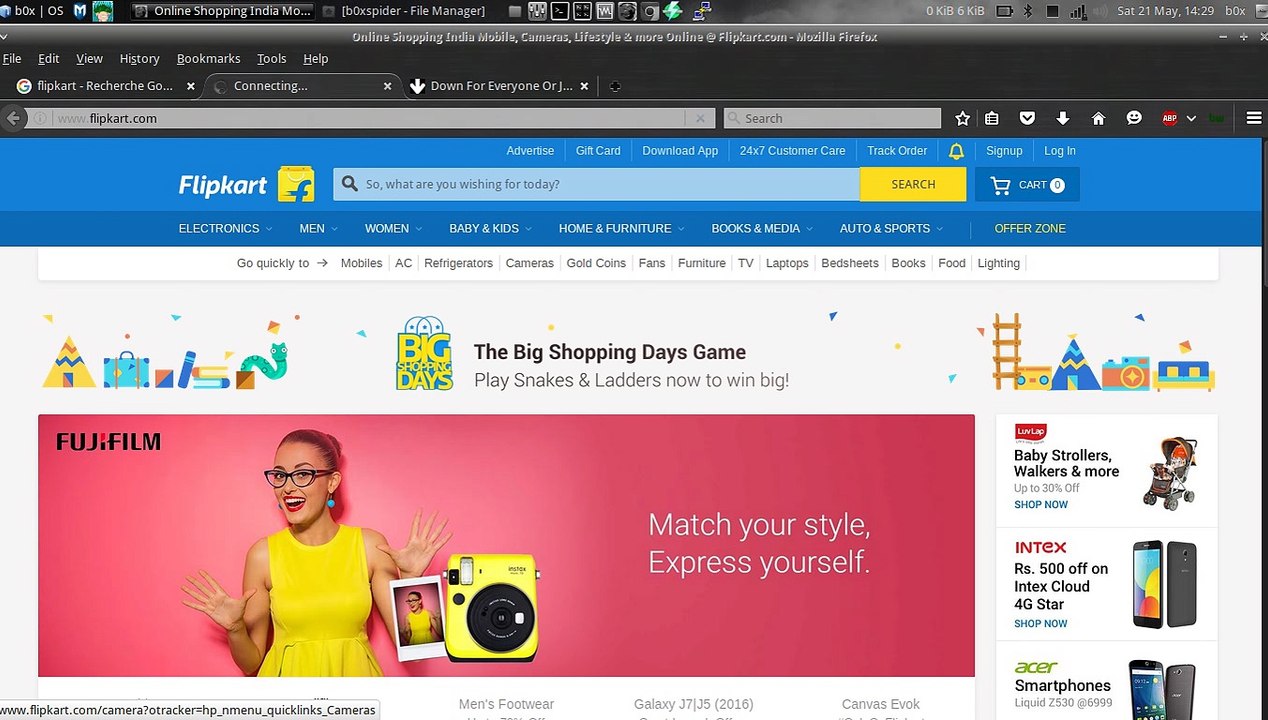Image resolution: width=1268 pixels, height=720 pixels.
Task: Click the Adblock Plus ABP icon
Action: (1169, 118)
